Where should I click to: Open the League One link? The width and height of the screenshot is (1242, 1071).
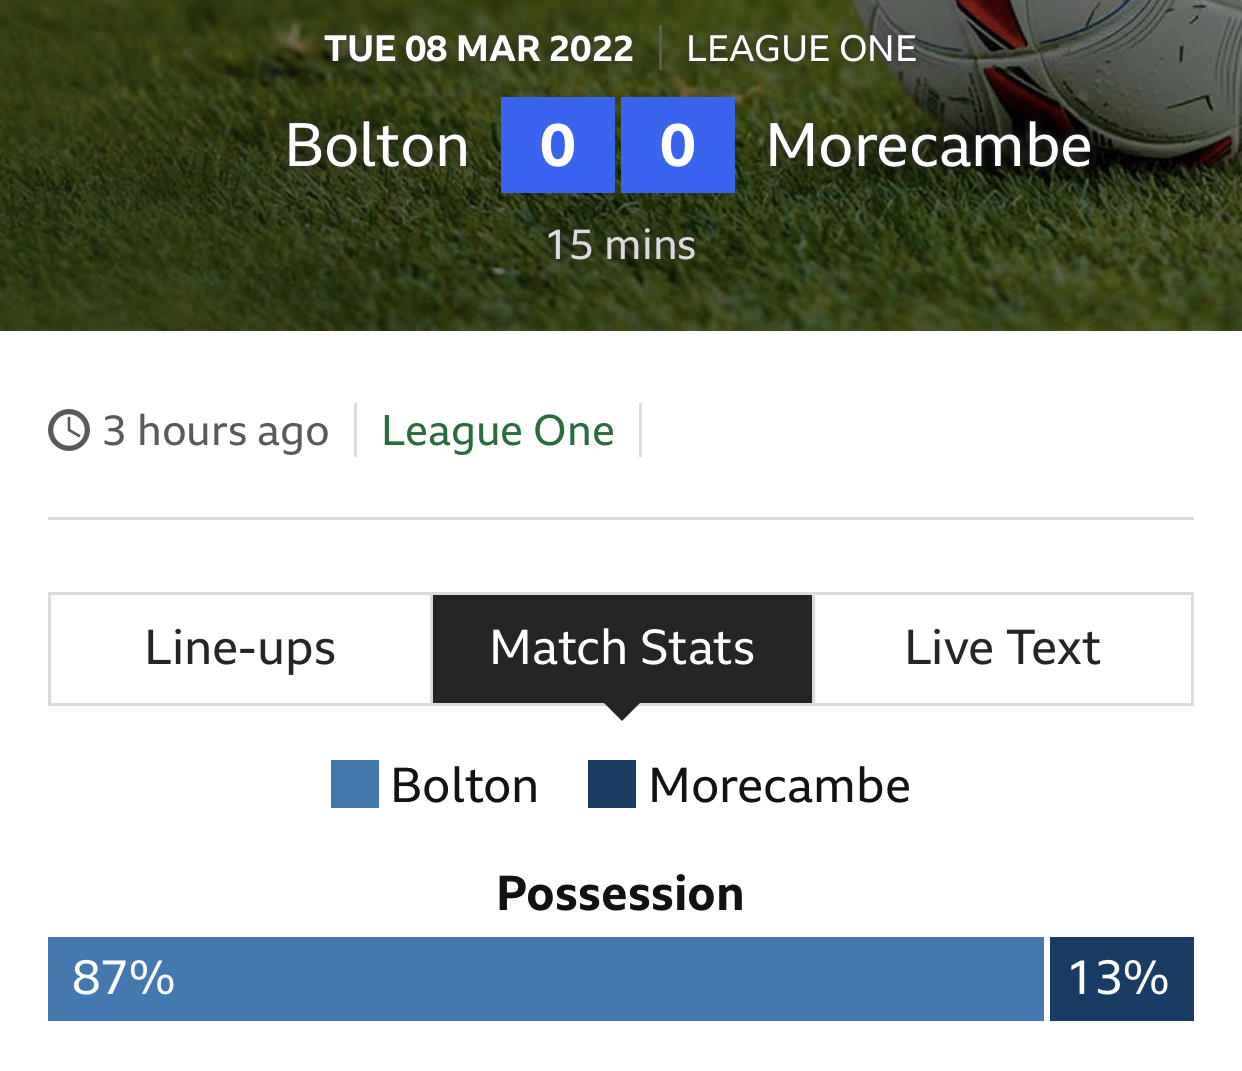tap(498, 431)
